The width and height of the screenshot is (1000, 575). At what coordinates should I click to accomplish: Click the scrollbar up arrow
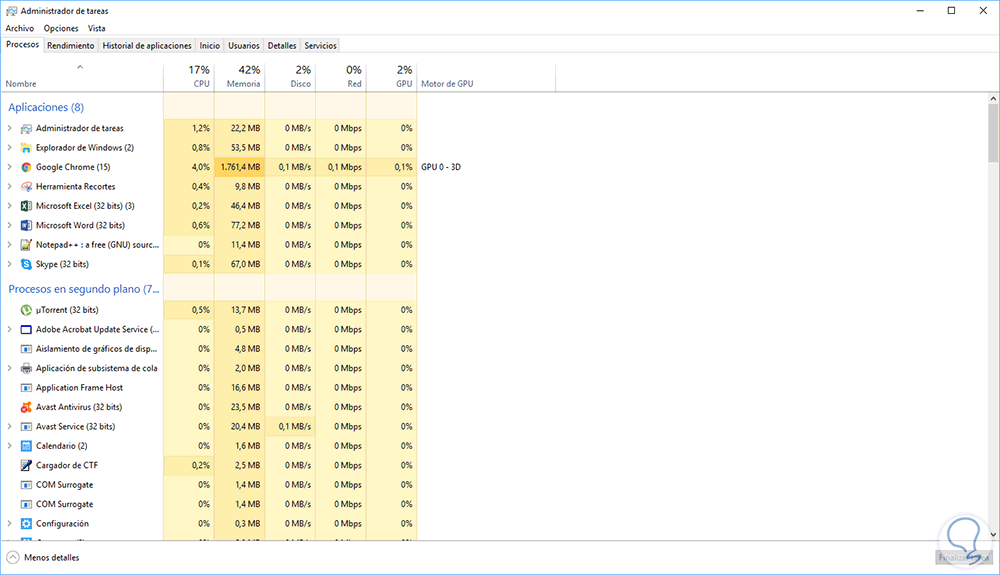point(993,99)
